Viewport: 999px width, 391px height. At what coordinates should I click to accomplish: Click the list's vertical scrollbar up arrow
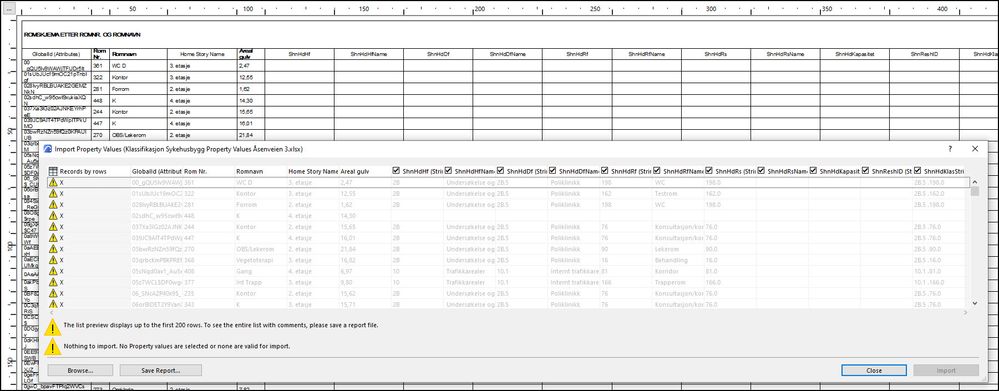[x=974, y=181]
